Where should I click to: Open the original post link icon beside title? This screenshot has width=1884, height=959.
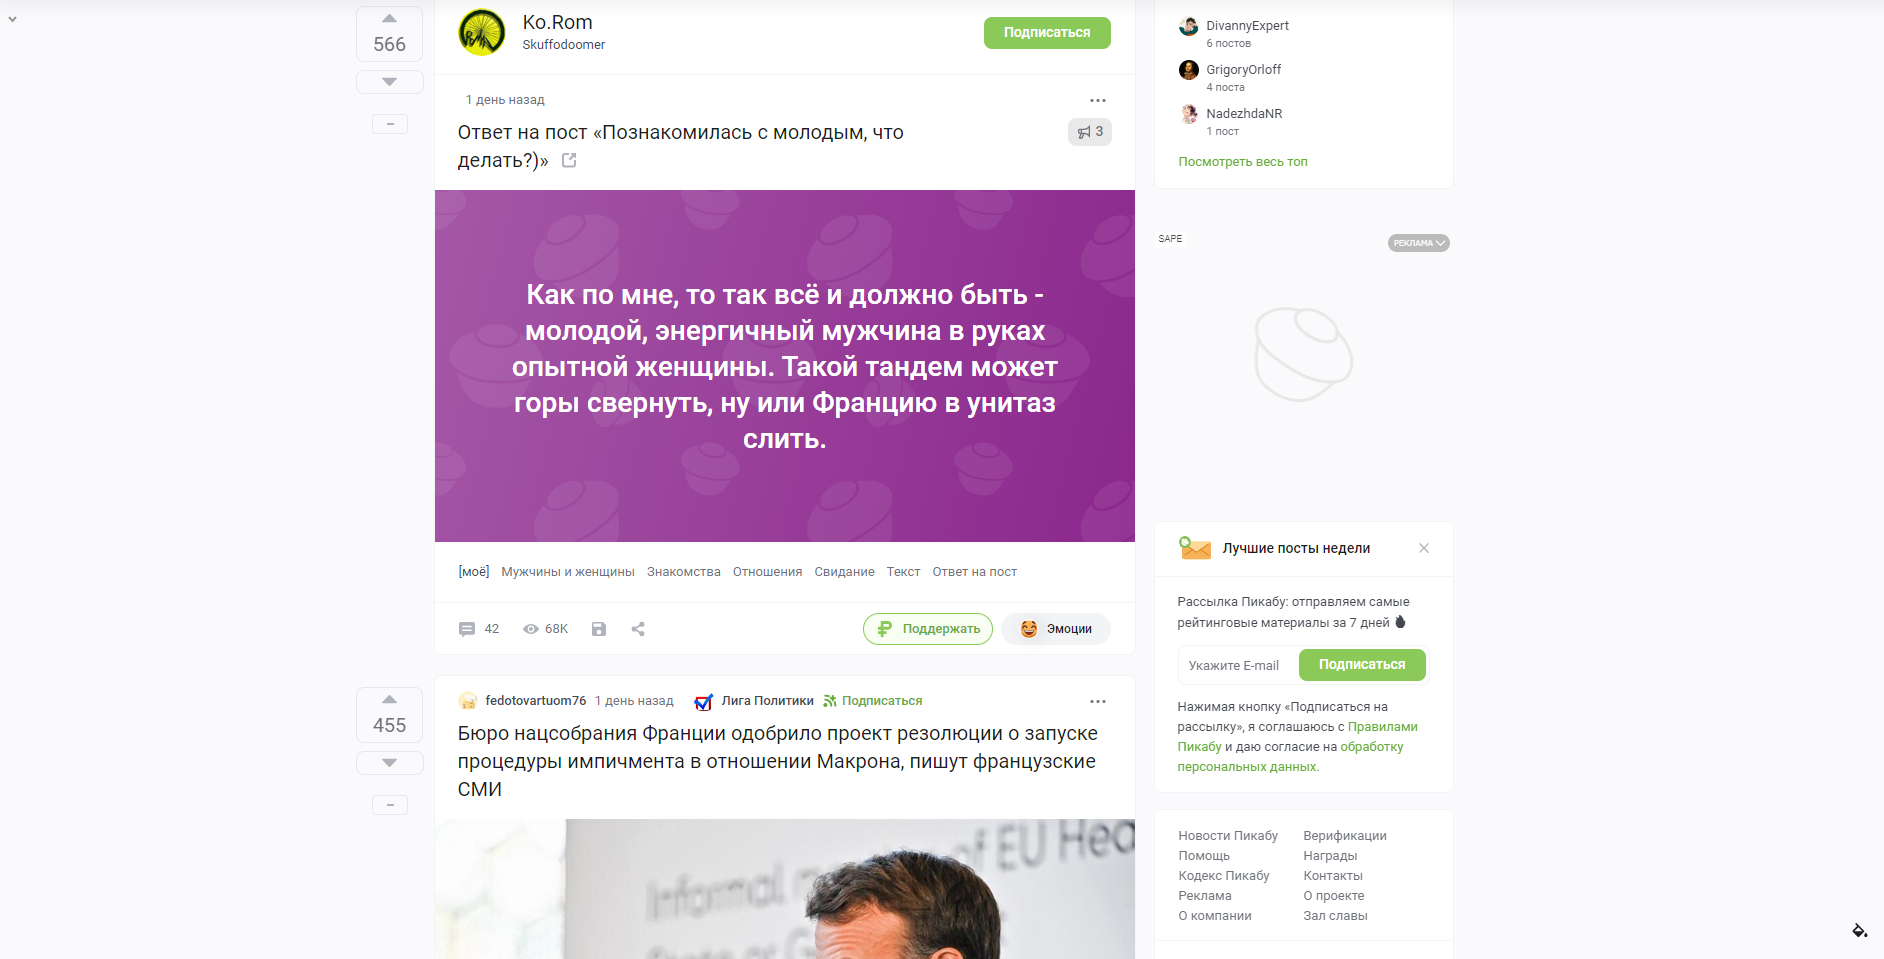click(x=569, y=160)
